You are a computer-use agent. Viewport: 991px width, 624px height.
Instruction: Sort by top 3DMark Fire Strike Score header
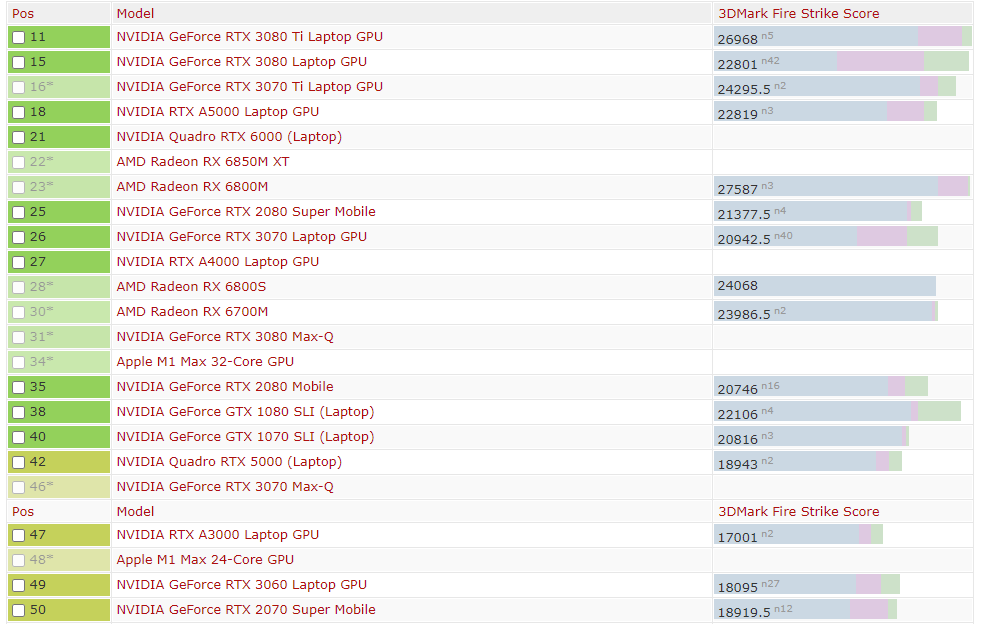point(798,13)
